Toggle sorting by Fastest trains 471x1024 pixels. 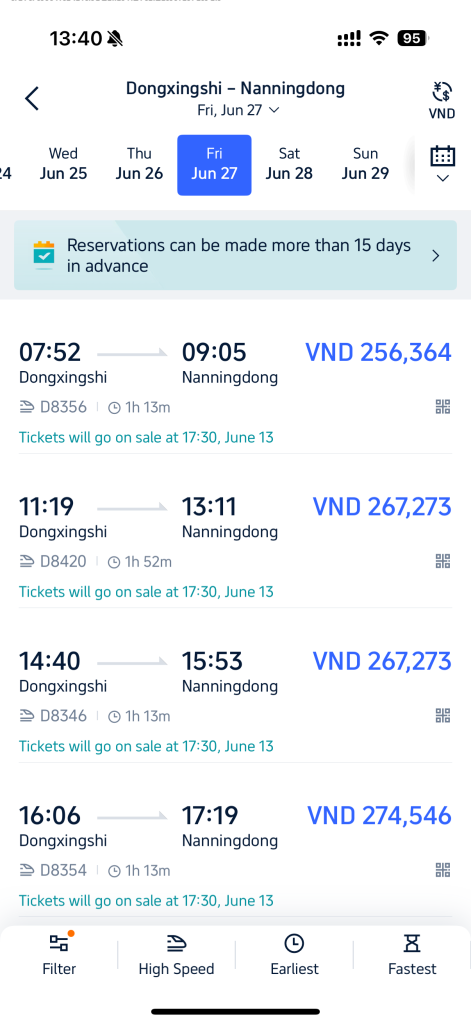coord(412,955)
